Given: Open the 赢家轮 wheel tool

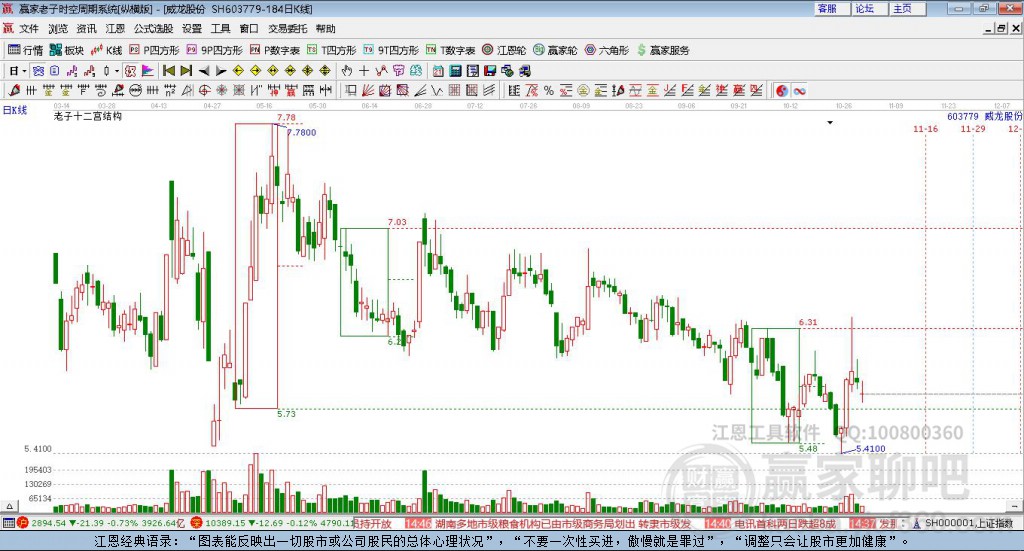Looking at the screenshot, I should 555,50.
